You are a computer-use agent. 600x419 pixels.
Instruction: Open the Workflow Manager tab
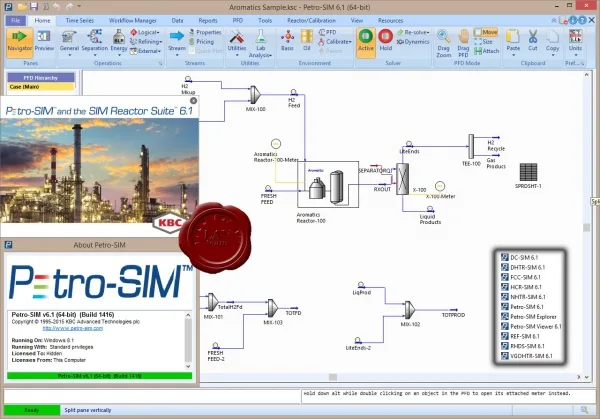132,21
